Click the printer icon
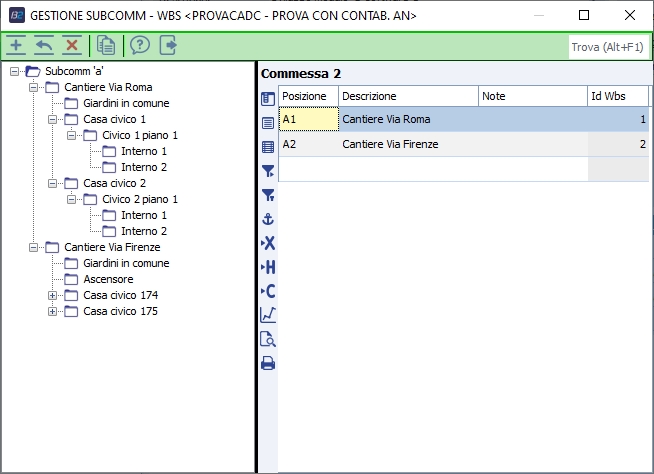 (x=268, y=363)
